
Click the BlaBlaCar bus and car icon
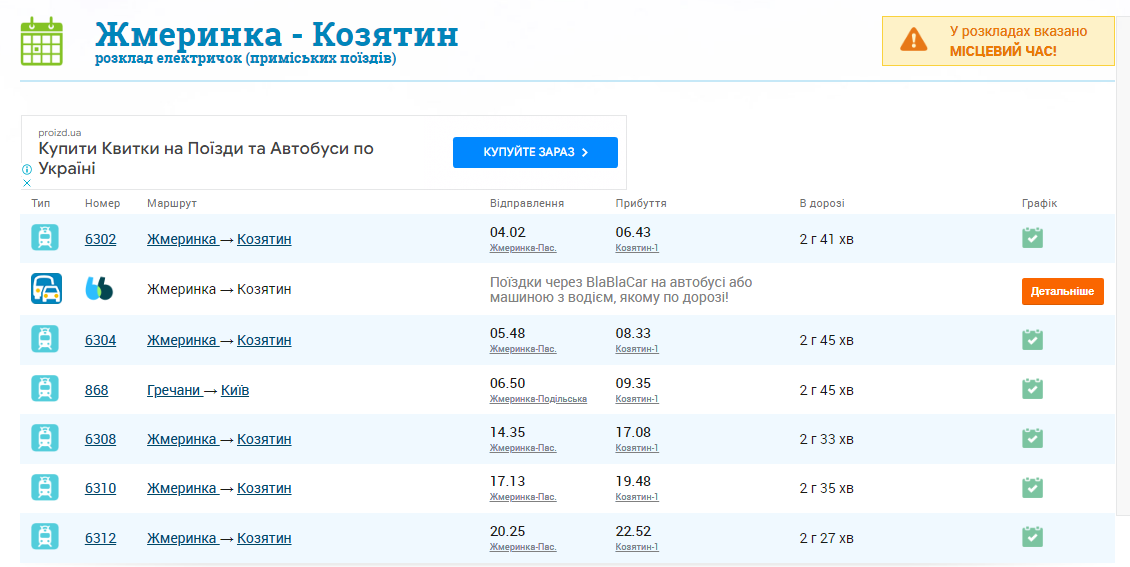pyautogui.click(x=45, y=289)
